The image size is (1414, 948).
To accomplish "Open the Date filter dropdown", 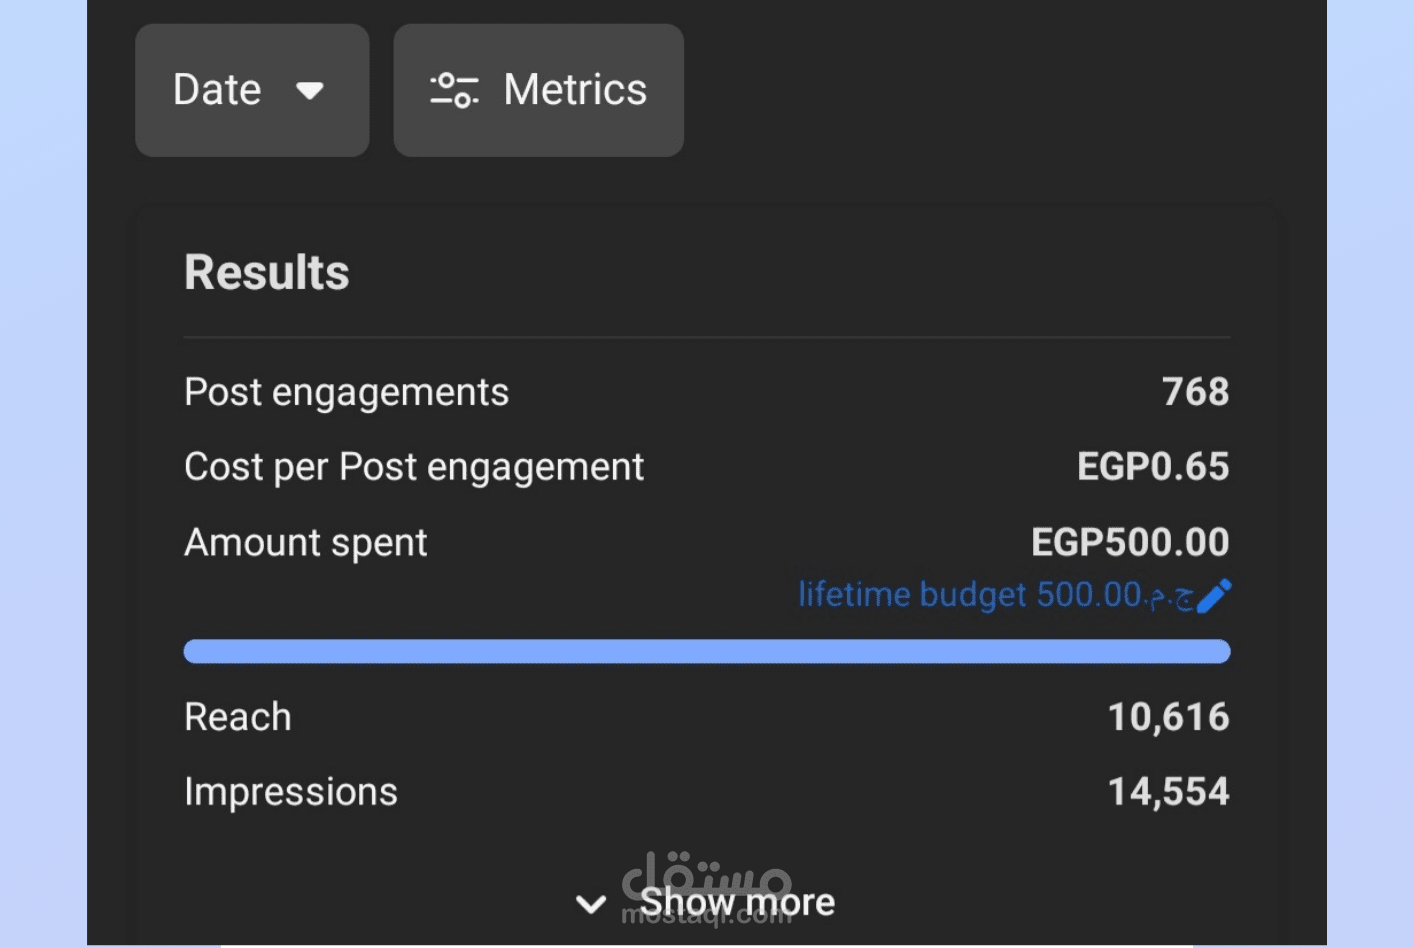I will coord(252,90).
